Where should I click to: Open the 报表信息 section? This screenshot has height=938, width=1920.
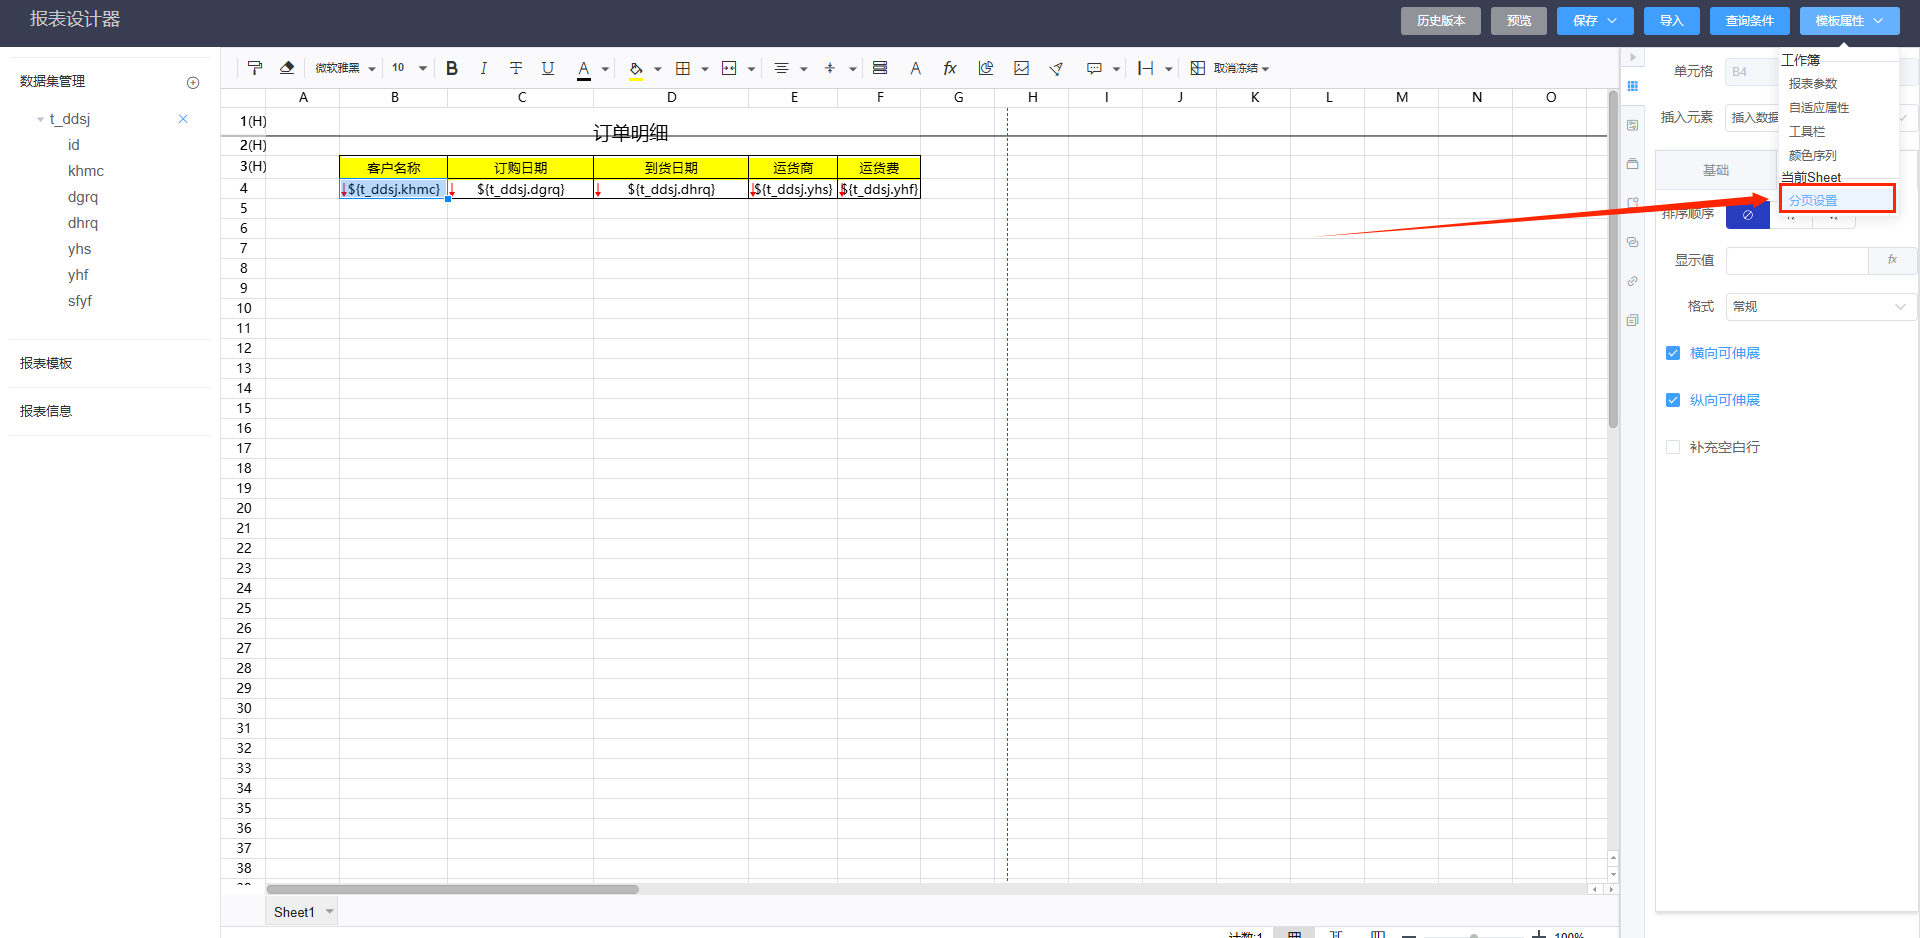(46, 411)
